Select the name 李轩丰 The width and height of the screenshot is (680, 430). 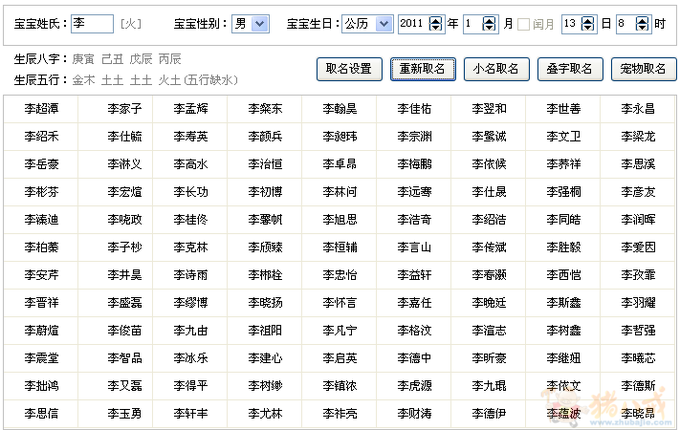click(x=190, y=414)
